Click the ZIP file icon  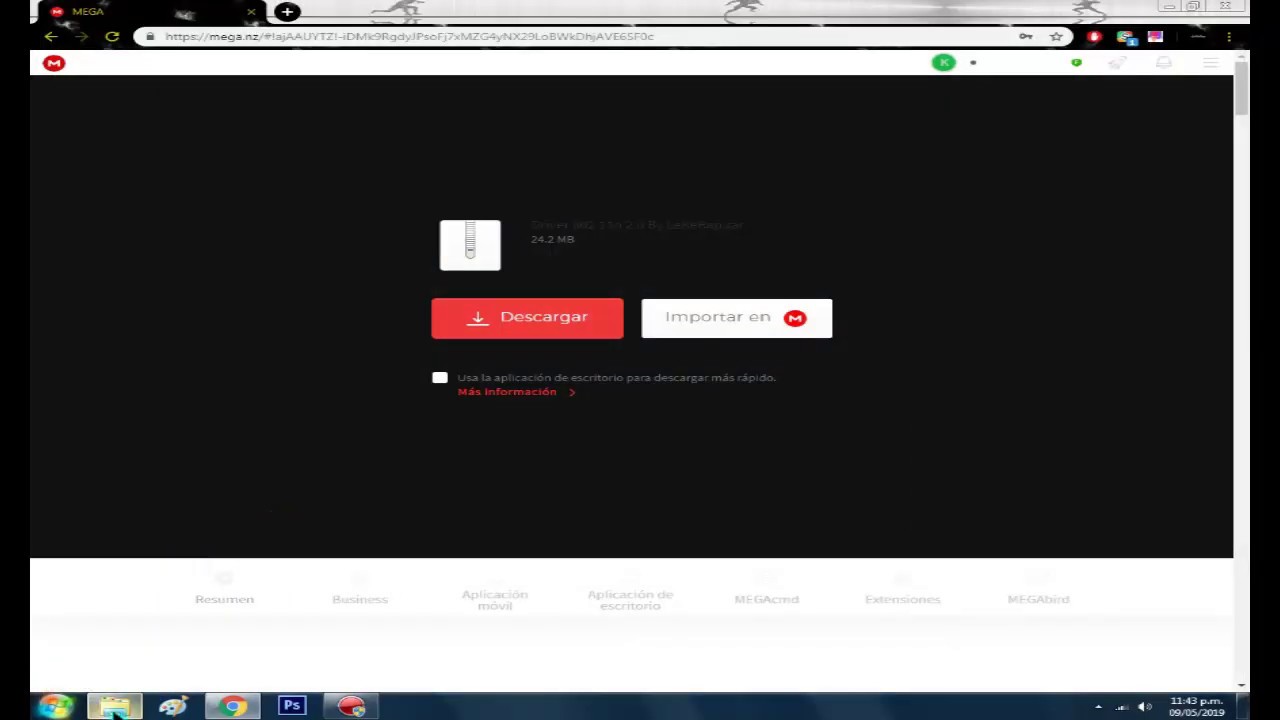[x=470, y=245]
